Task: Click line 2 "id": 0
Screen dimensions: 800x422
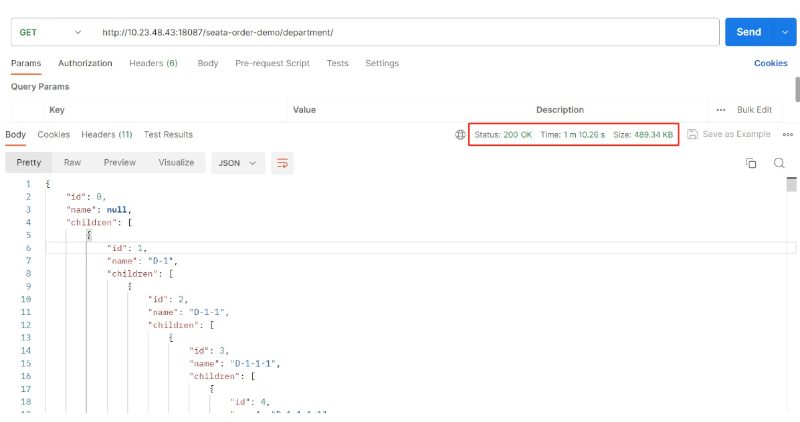Action: click(86, 196)
